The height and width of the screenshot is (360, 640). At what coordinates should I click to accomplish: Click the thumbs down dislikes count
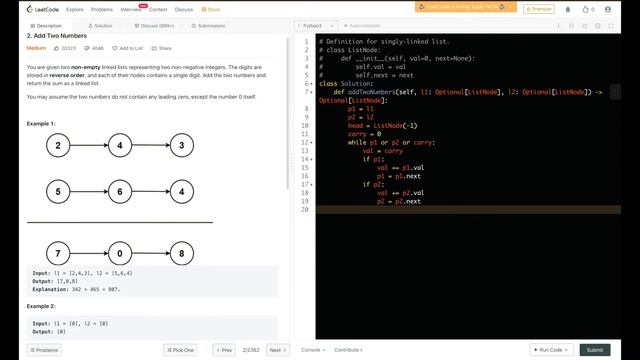point(94,48)
